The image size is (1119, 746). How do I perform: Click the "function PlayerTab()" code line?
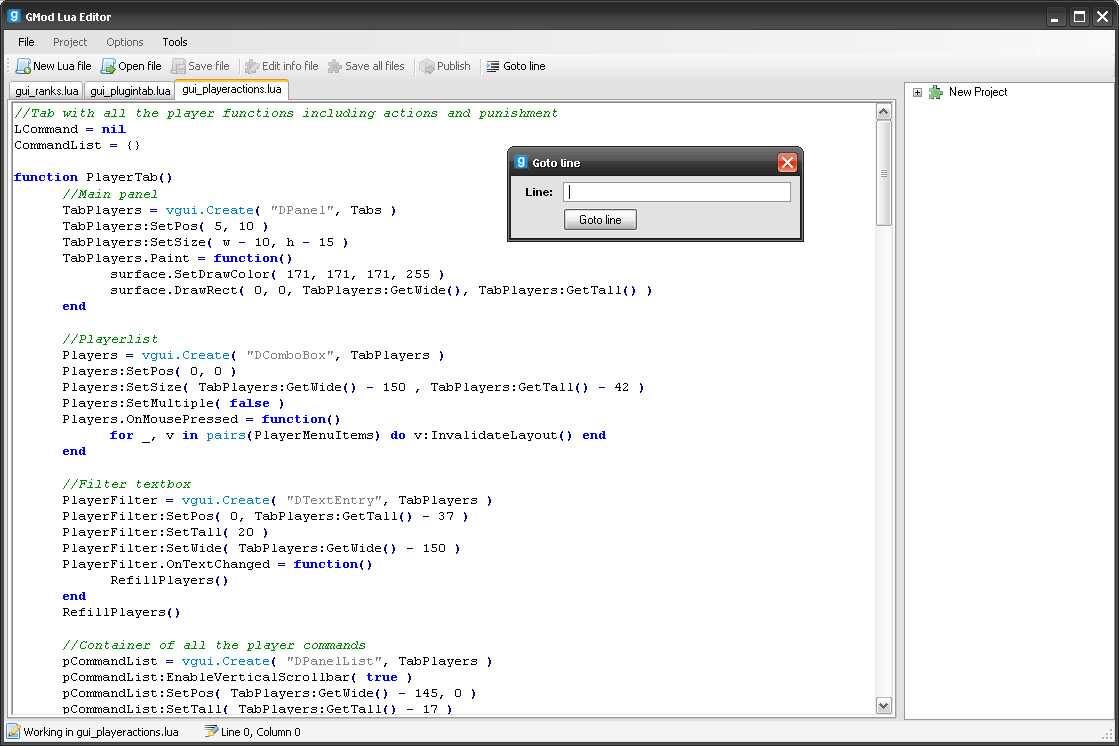point(93,177)
